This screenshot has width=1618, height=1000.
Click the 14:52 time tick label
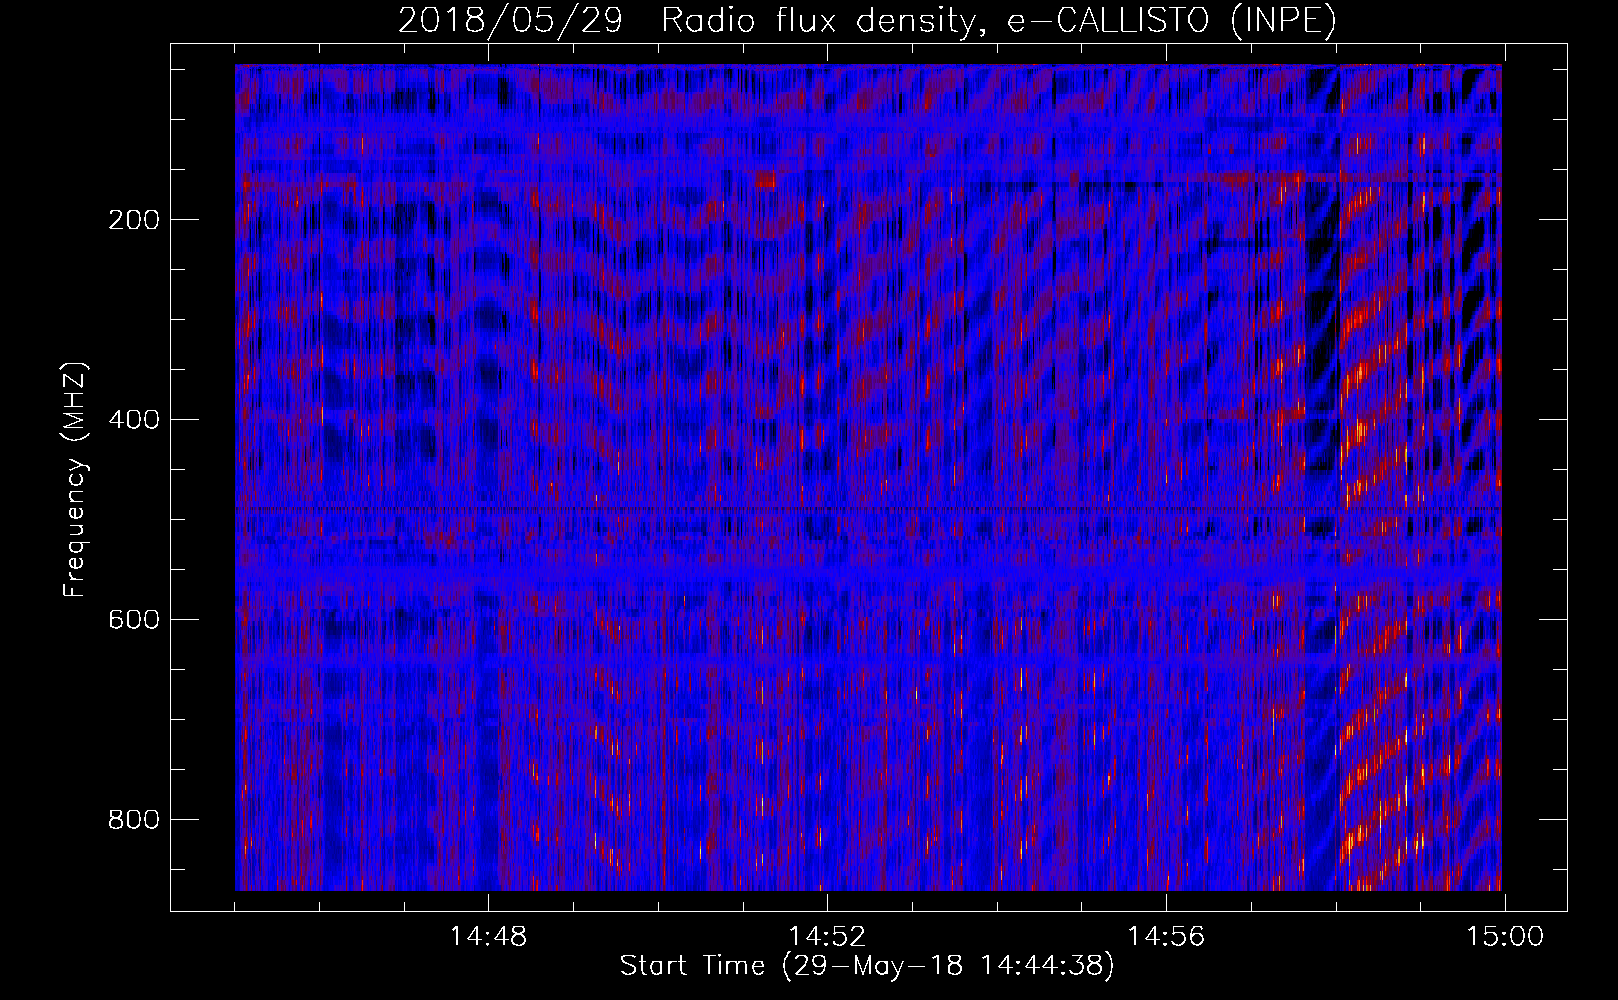[827, 937]
